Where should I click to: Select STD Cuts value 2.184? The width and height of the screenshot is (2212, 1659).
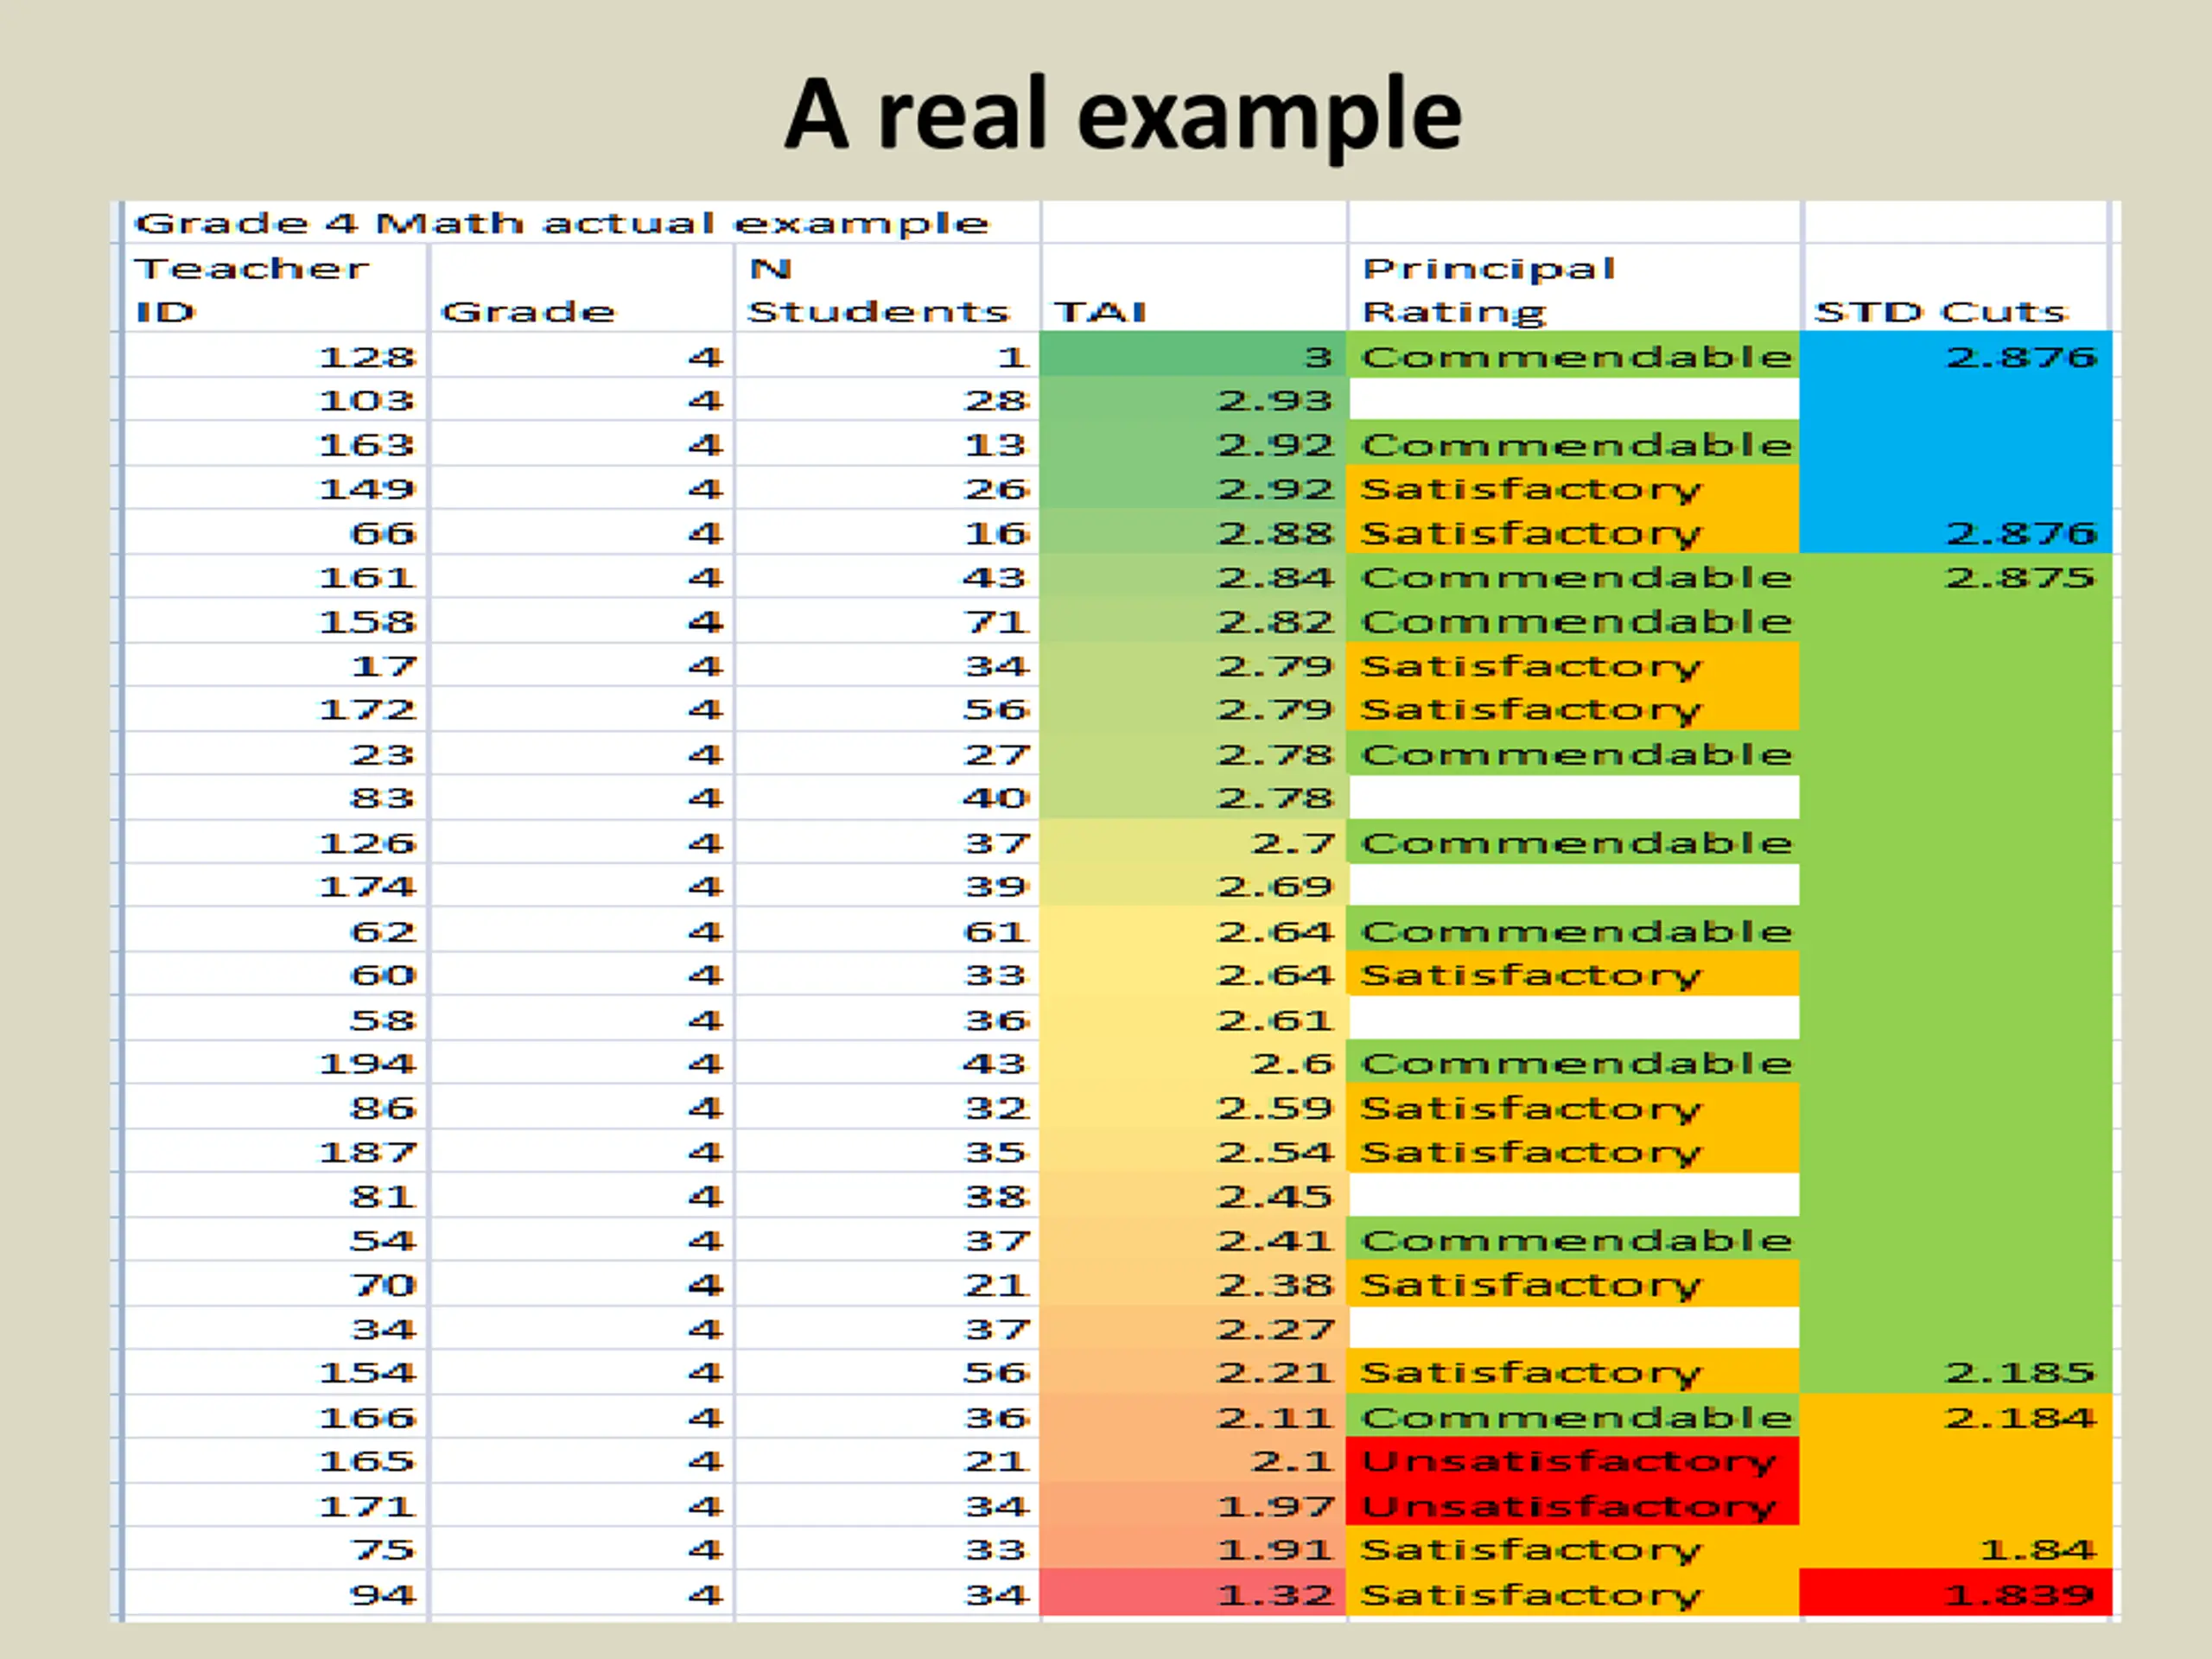click(x=1956, y=1416)
